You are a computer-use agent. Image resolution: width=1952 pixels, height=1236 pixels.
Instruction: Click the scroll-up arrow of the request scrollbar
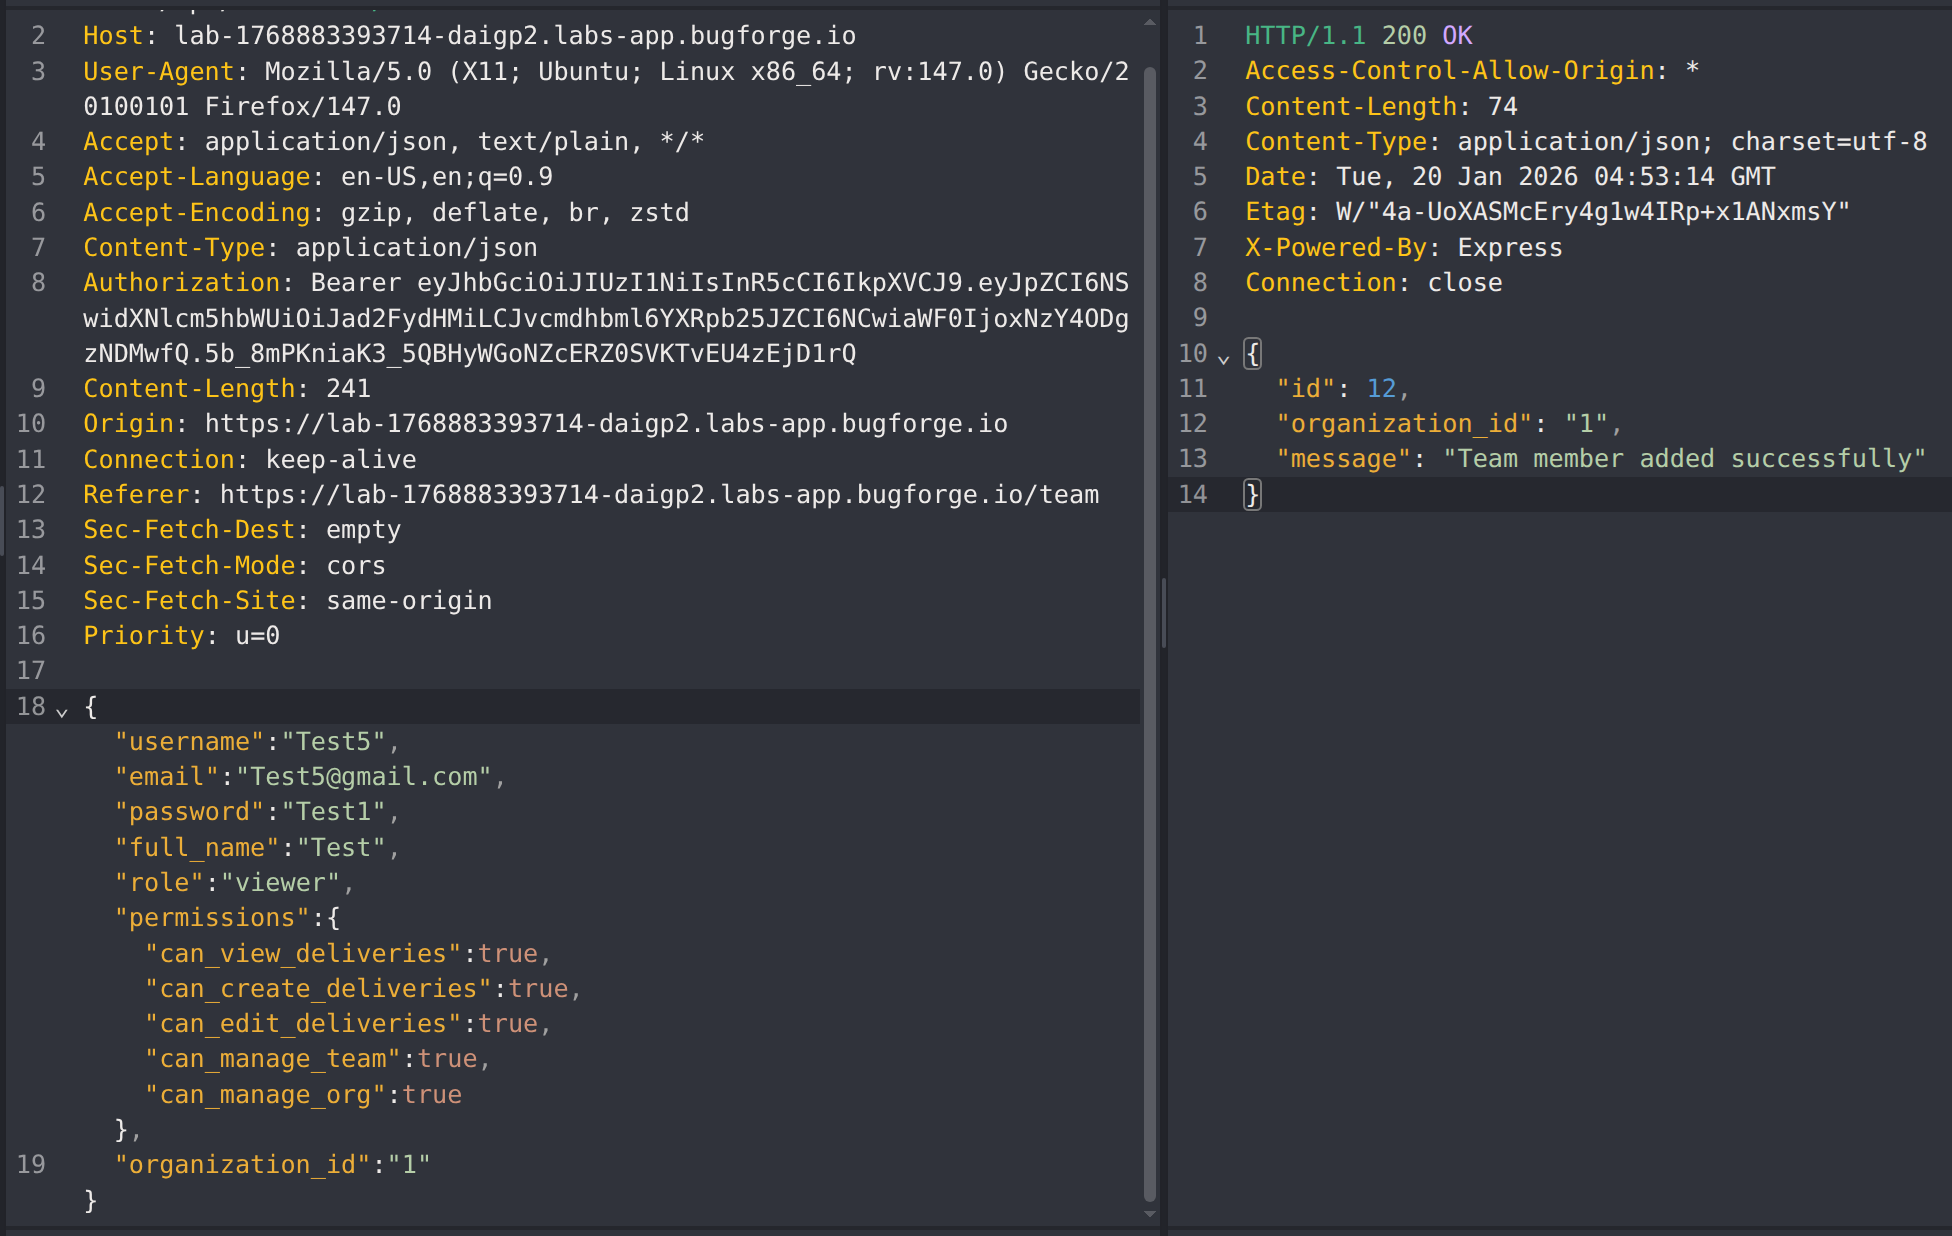[x=1150, y=21]
